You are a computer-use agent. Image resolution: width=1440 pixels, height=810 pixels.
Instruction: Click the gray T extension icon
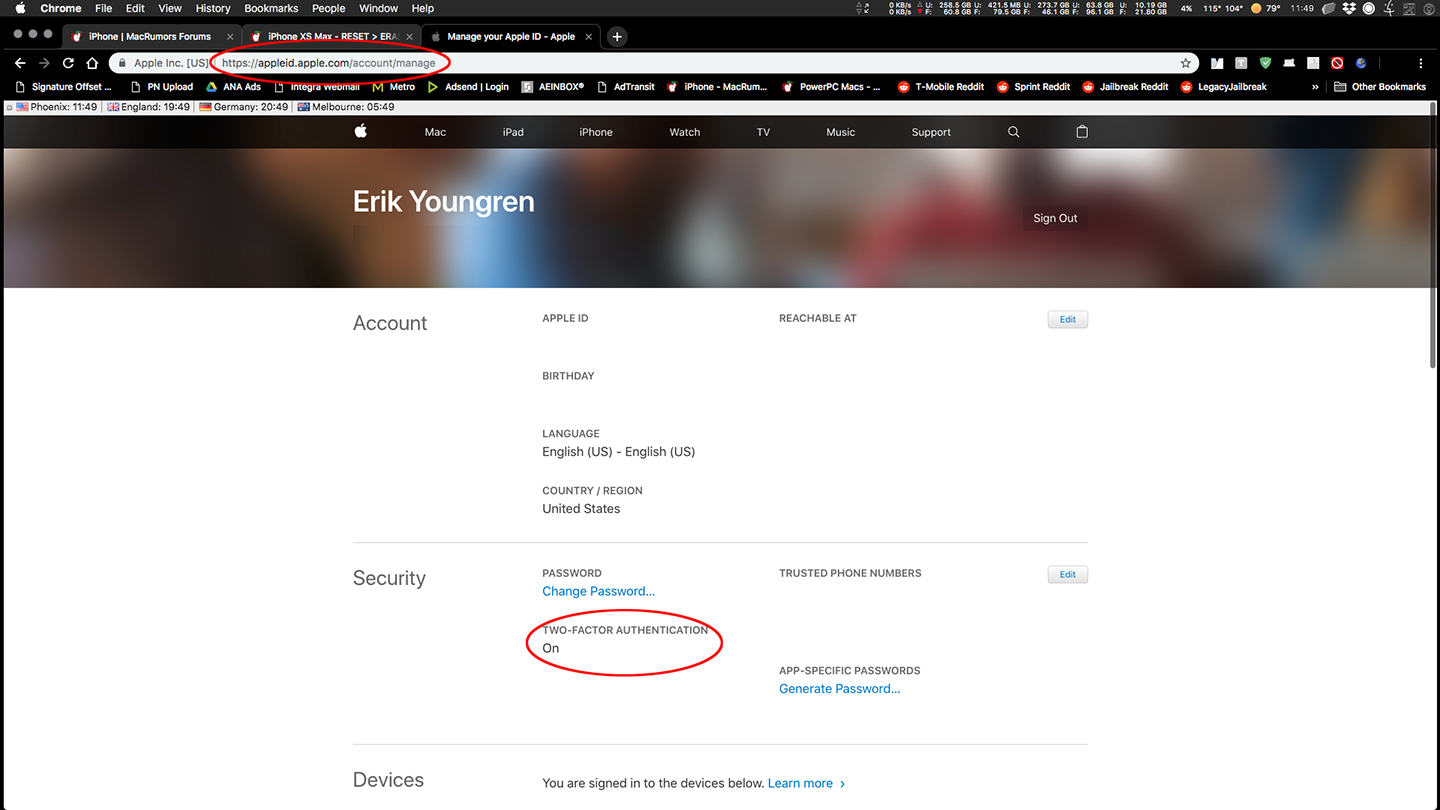[x=1241, y=63]
